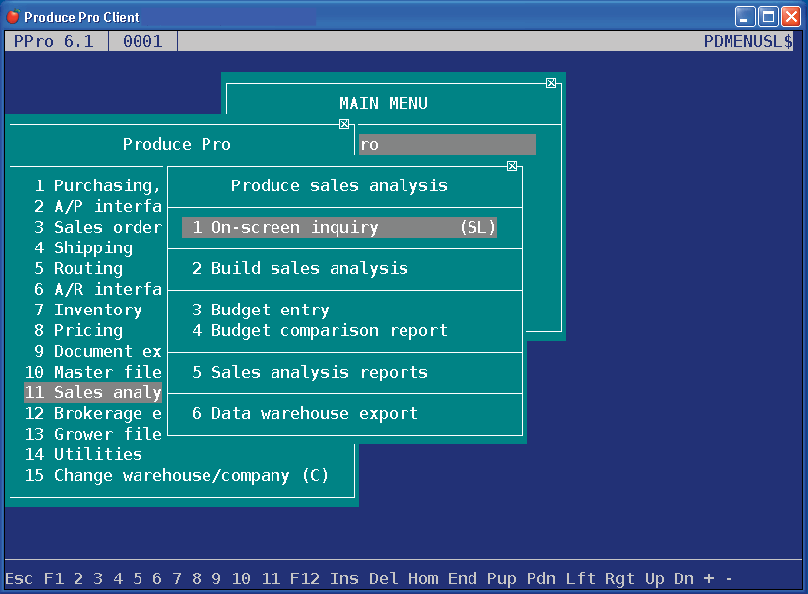Image resolution: width=808 pixels, height=594 pixels.
Task: Open the Routing menu item
Action: tap(78, 268)
